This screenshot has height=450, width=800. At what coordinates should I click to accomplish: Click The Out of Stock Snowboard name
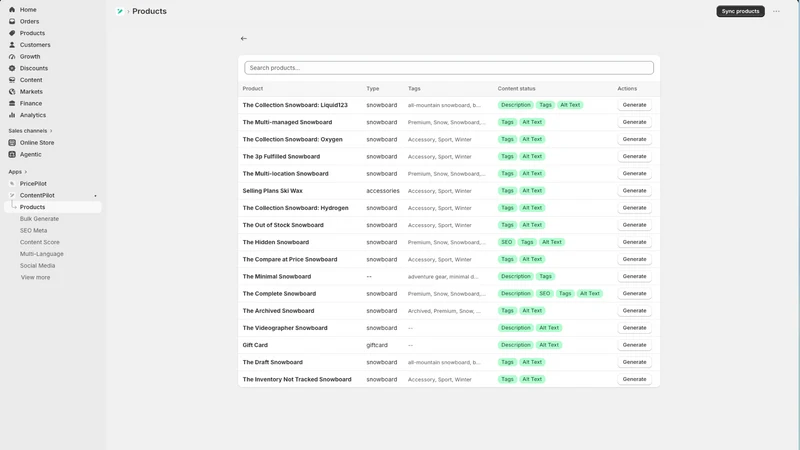(x=283, y=225)
